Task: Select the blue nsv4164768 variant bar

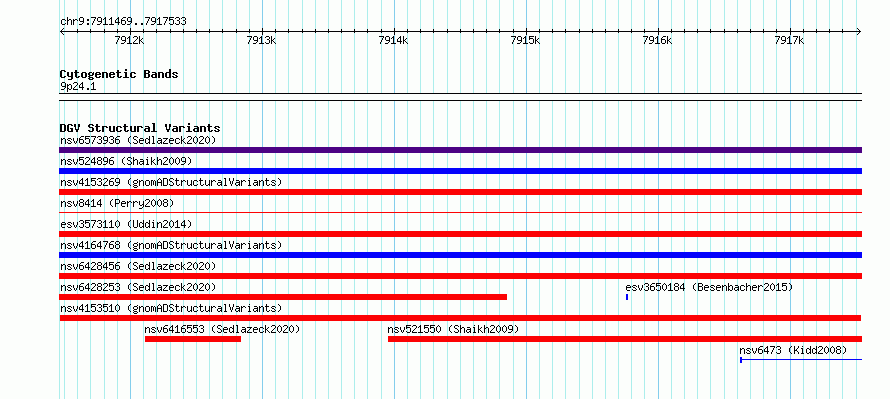Action: [x=460, y=255]
